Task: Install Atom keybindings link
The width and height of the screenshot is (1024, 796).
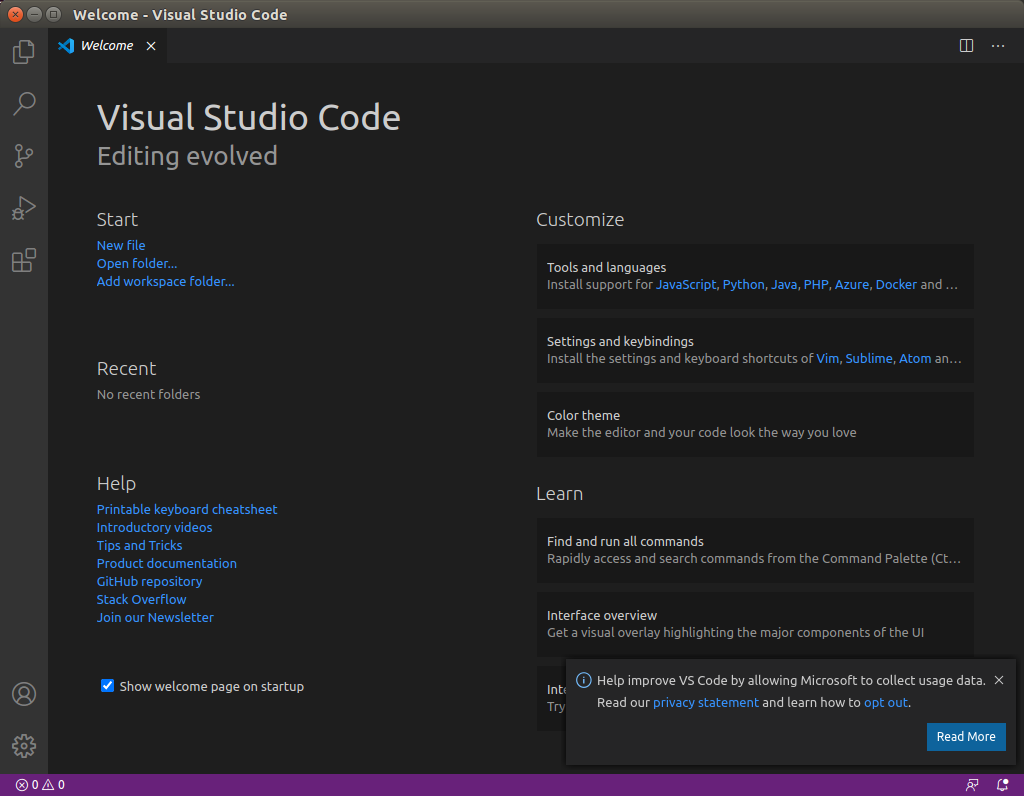Action: coord(915,358)
